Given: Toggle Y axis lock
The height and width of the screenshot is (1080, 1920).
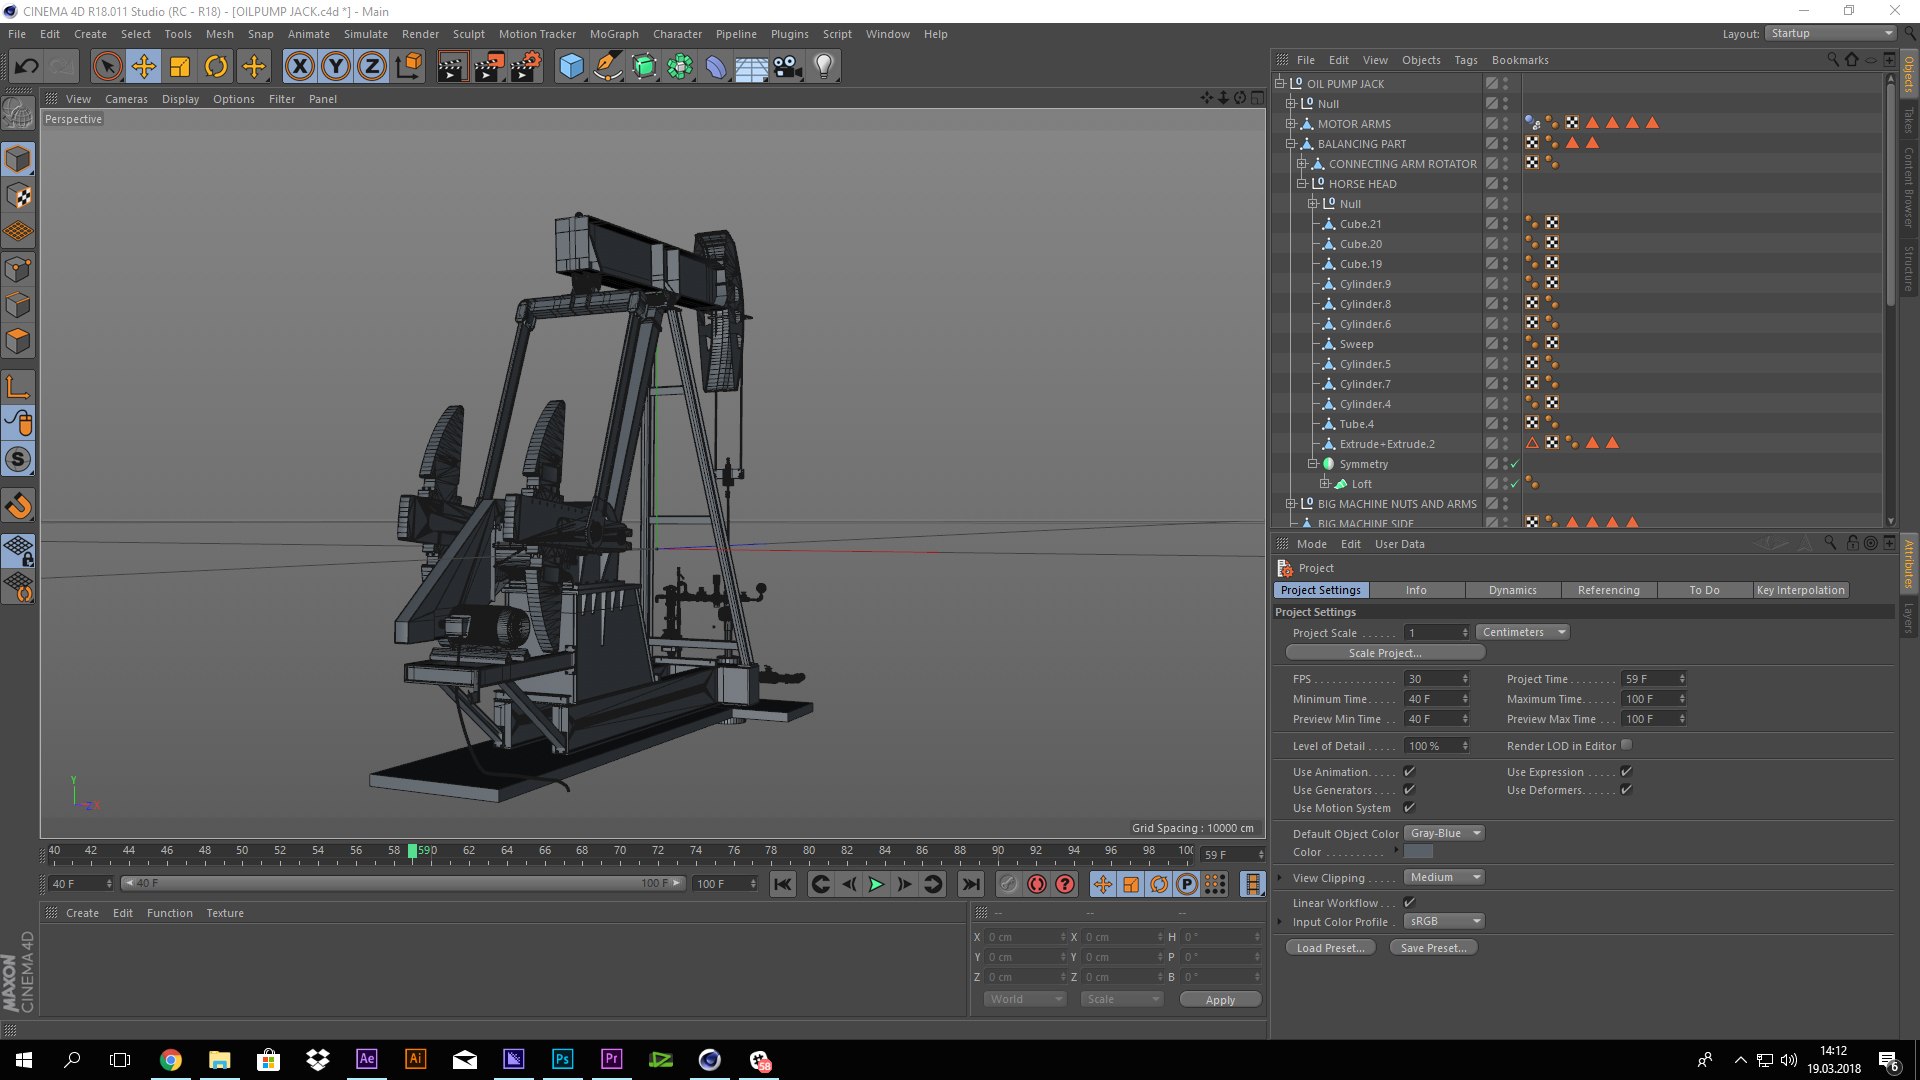Looking at the screenshot, I should 336,67.
